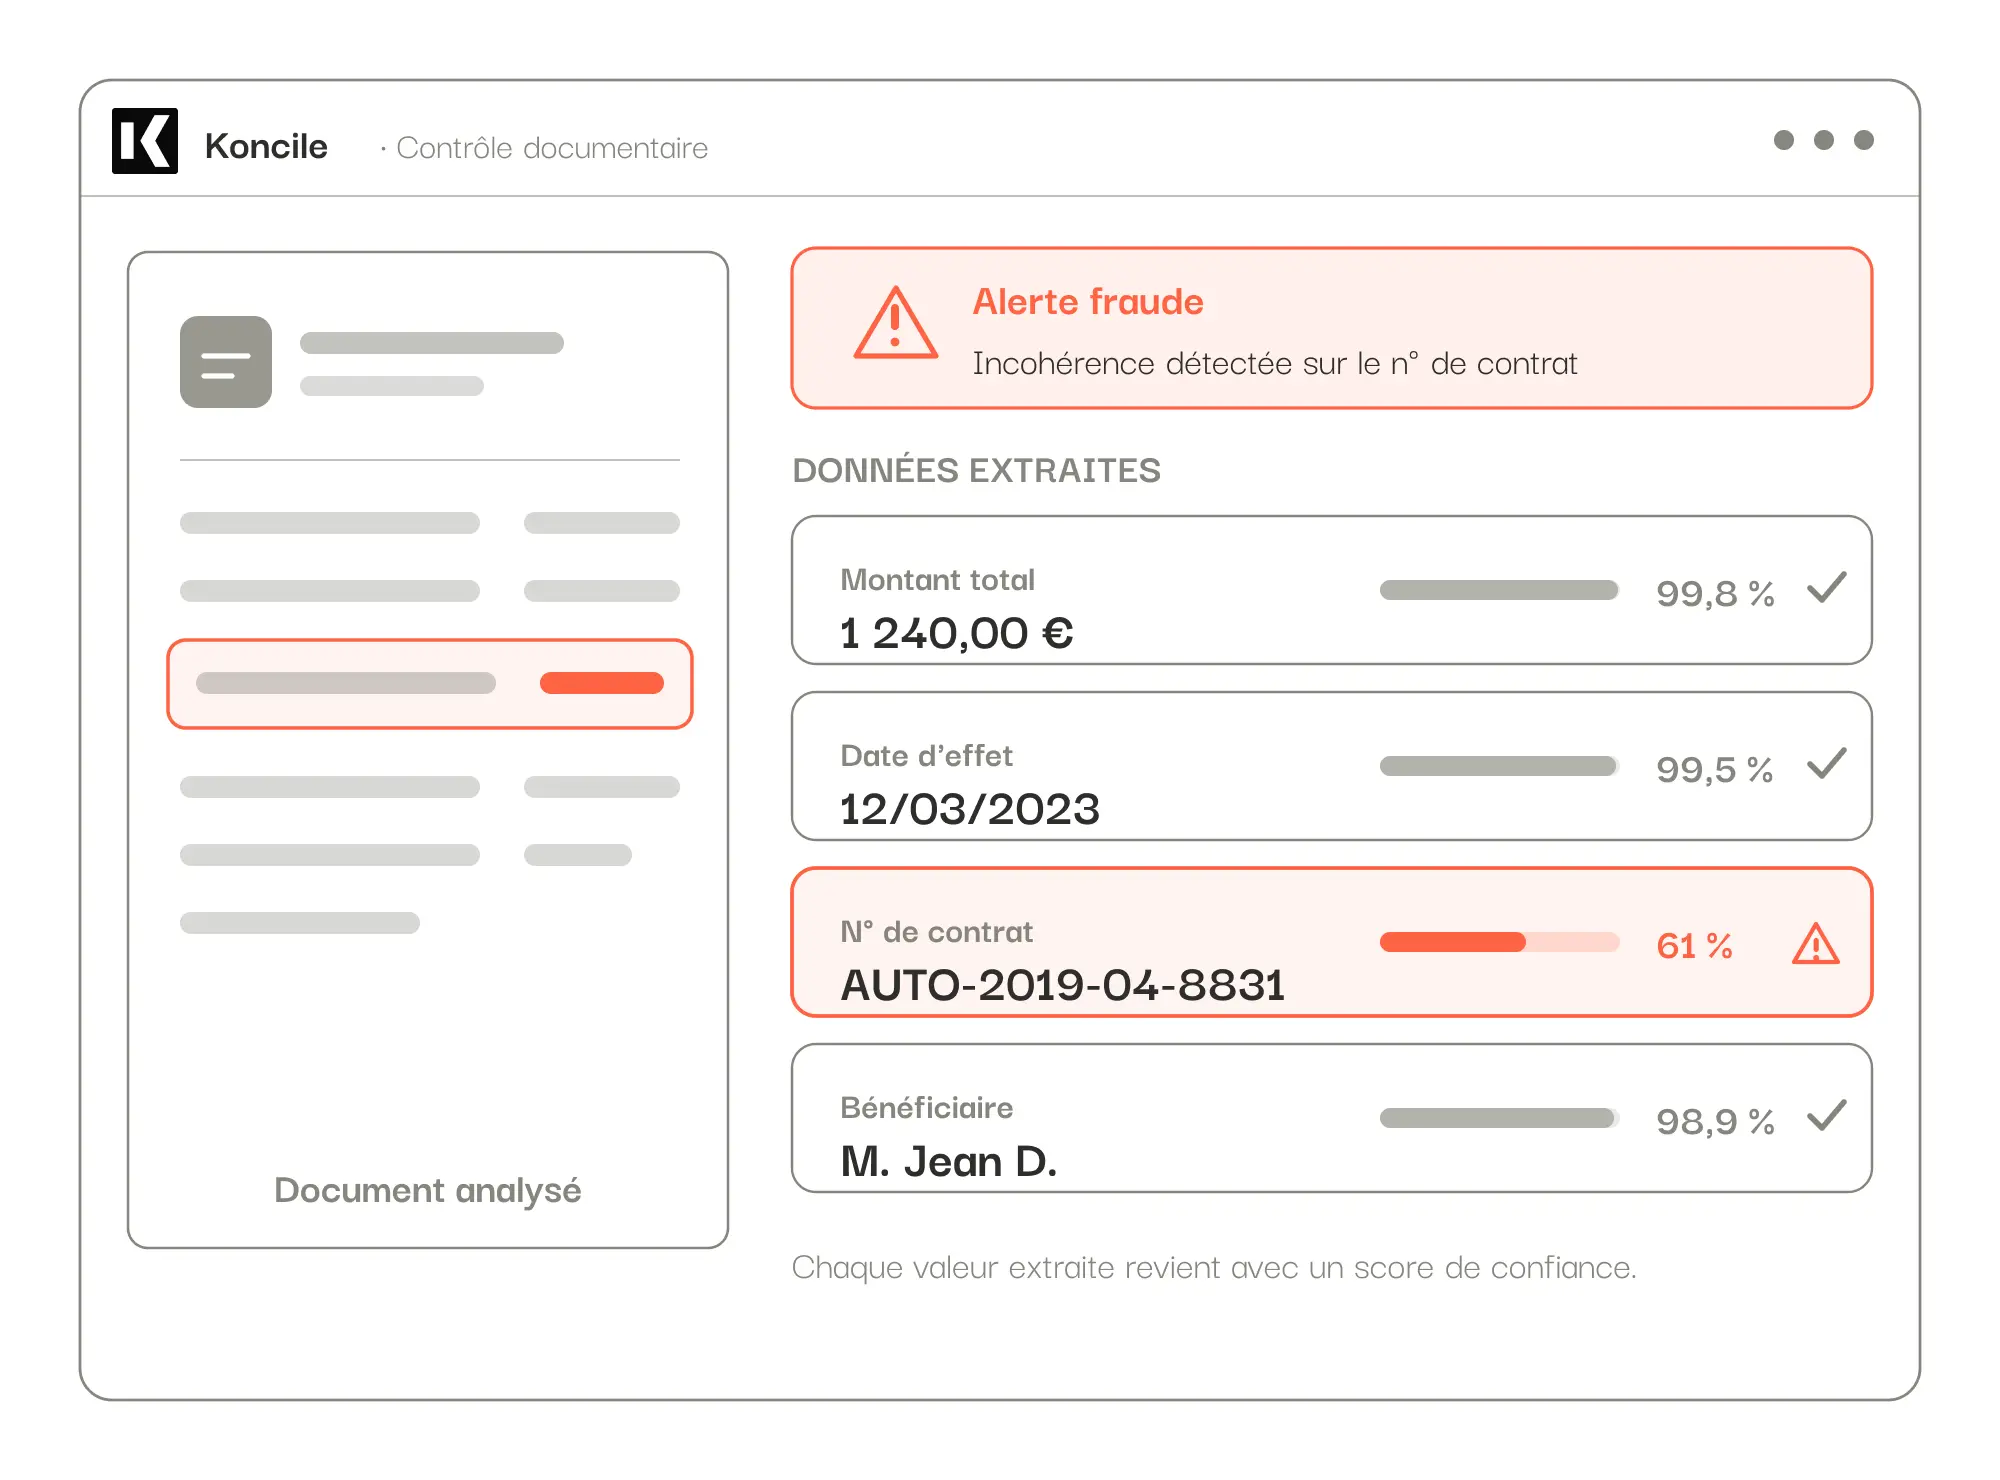Click the Chaque valeur extraite footer note

click(x=1214, y=1268)
